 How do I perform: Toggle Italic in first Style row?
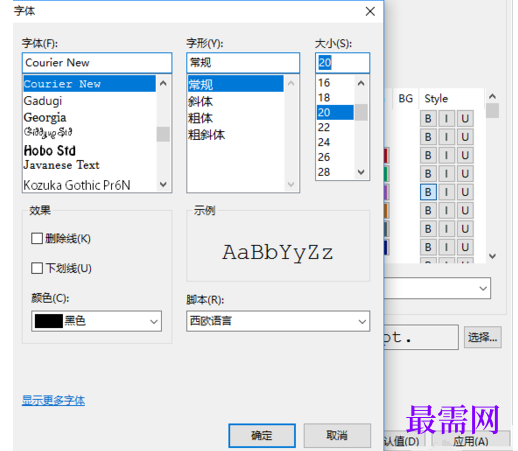447,119
